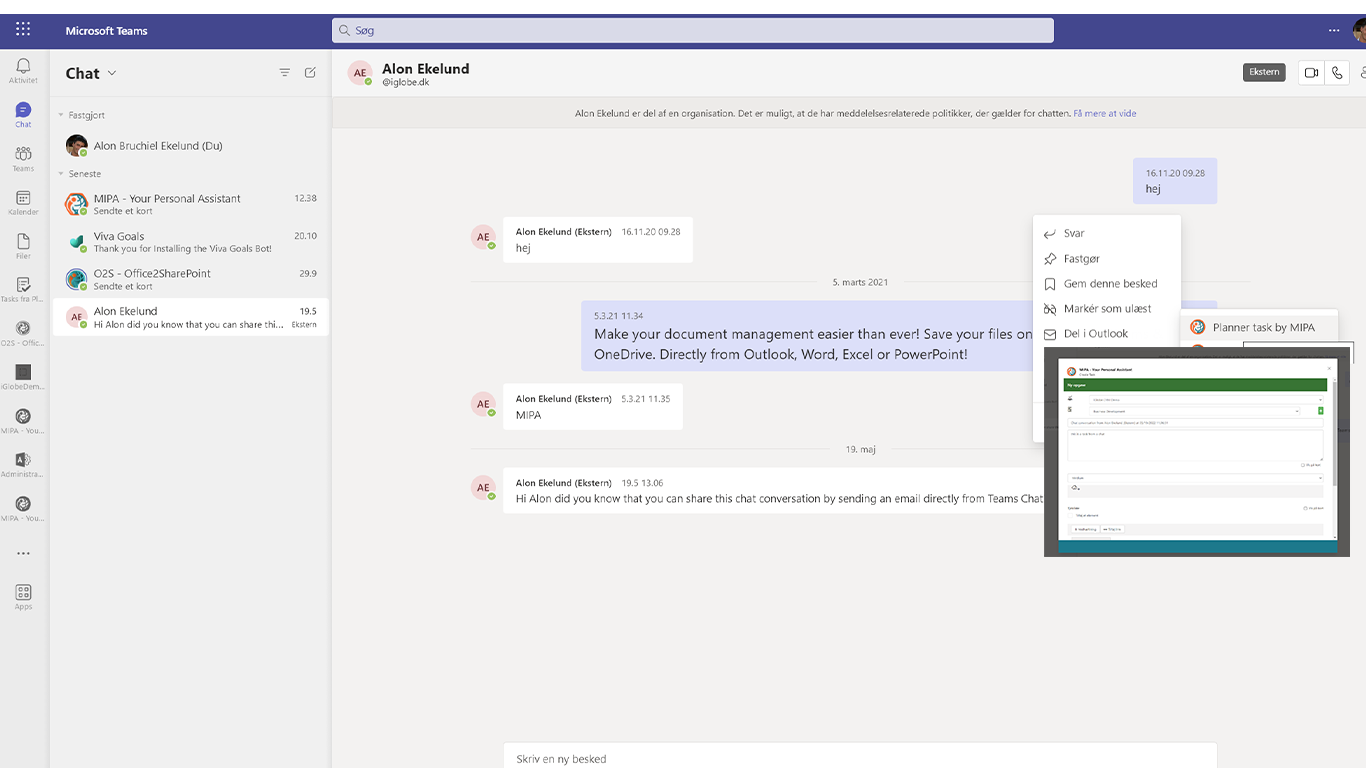Image resolution: width=1366 pixels, height=768 pixels.
Task: Click the Skriv en ny besked field
Action: 860,758
